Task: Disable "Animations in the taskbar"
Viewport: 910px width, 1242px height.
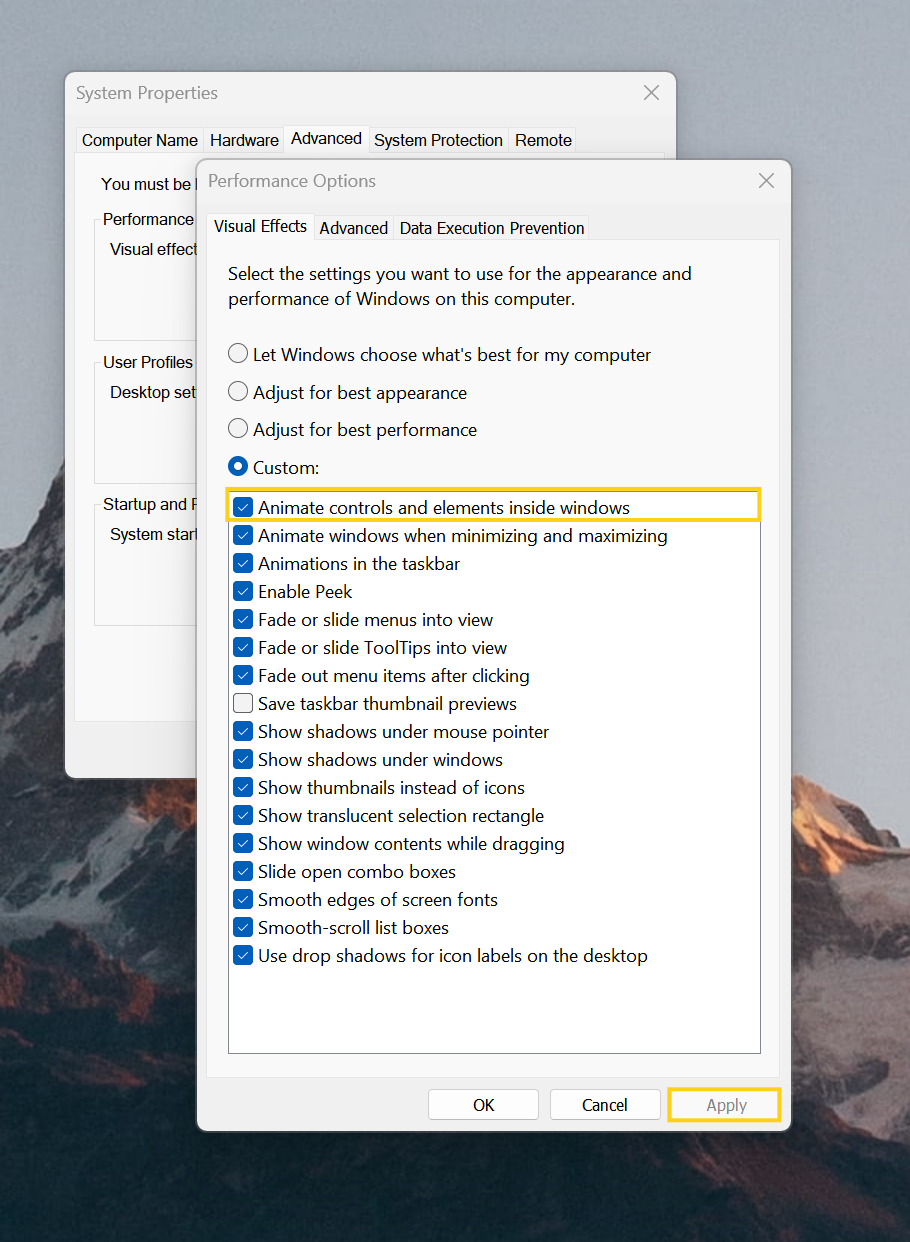Action: click(x=242, y=563)
